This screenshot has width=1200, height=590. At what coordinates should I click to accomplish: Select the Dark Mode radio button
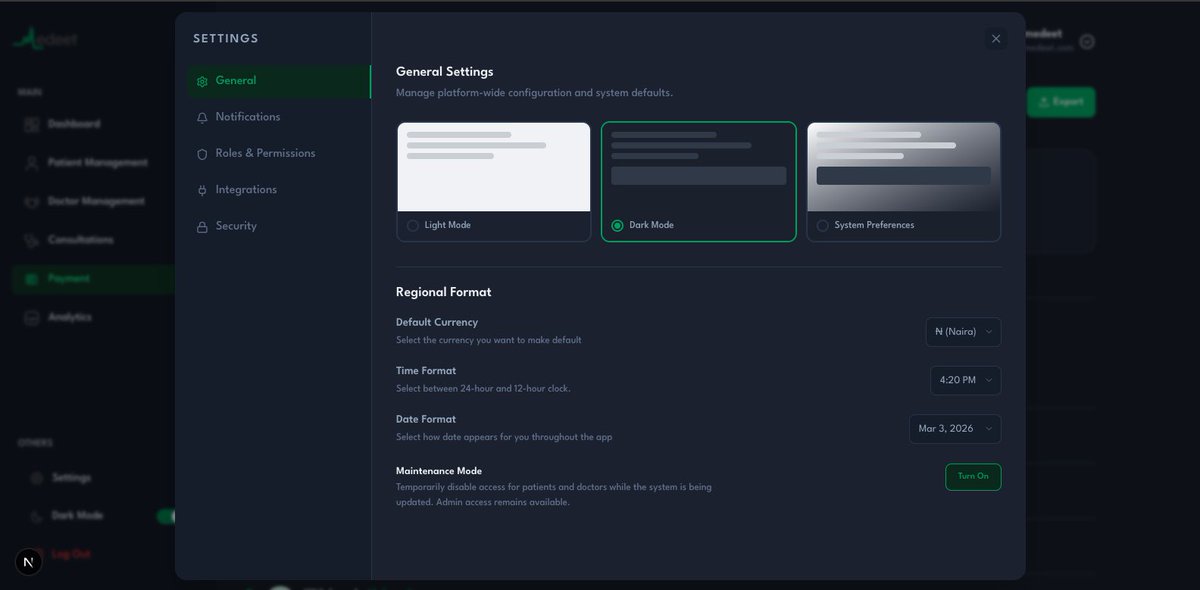pos(617,226)
